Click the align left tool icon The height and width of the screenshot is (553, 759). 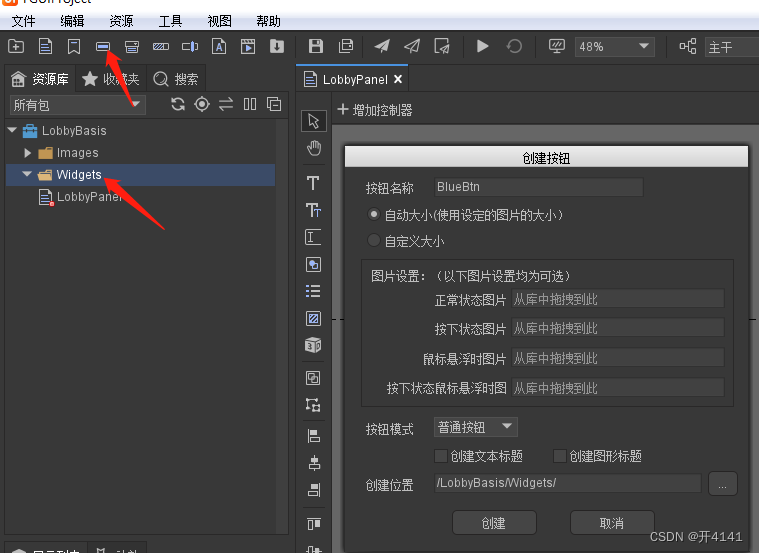(314, 436)
